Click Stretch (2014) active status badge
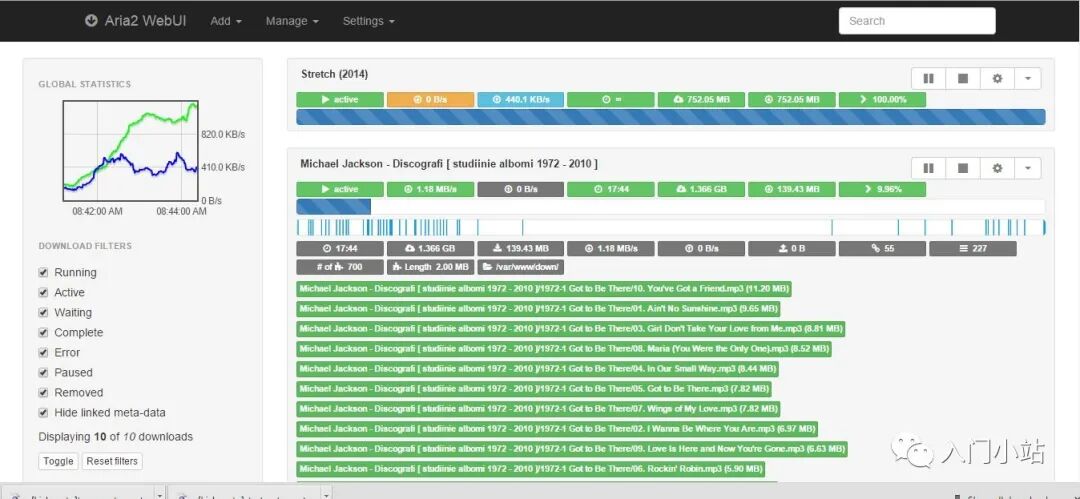1080x499 pixels. (x=340, y=99)
